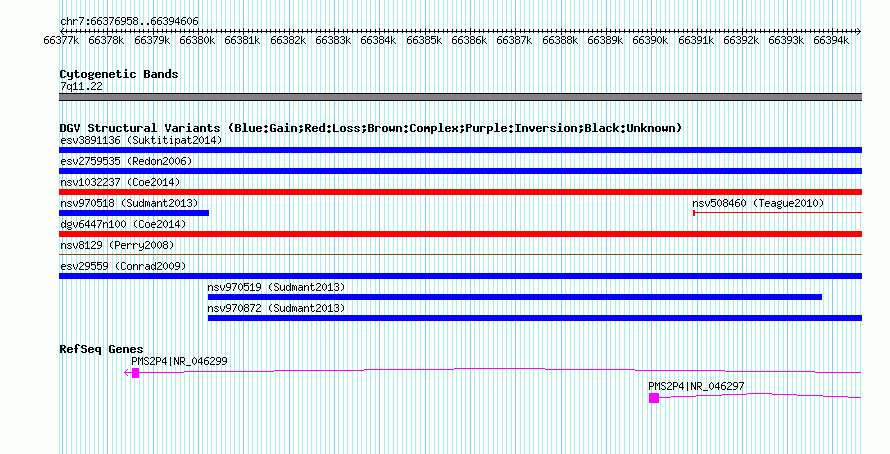Click the PMS2P4|NR_046297 intron line
Image resolution: width=890 pixels, height=454 pixels.
click(x=761, y=396)
